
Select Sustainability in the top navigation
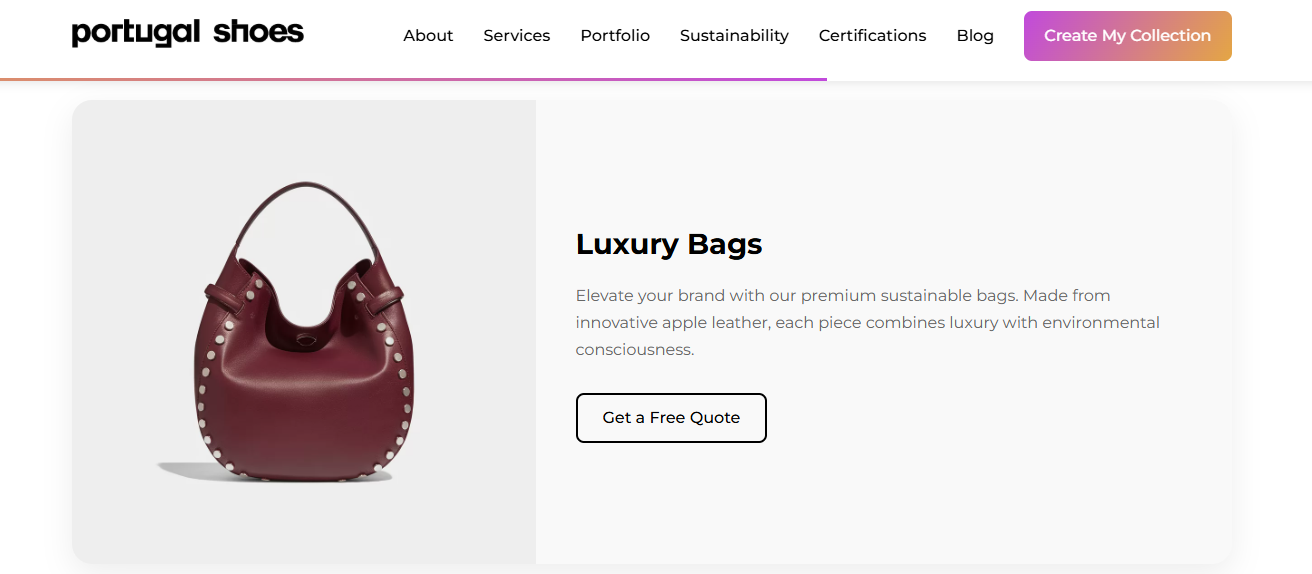point(734,36)
